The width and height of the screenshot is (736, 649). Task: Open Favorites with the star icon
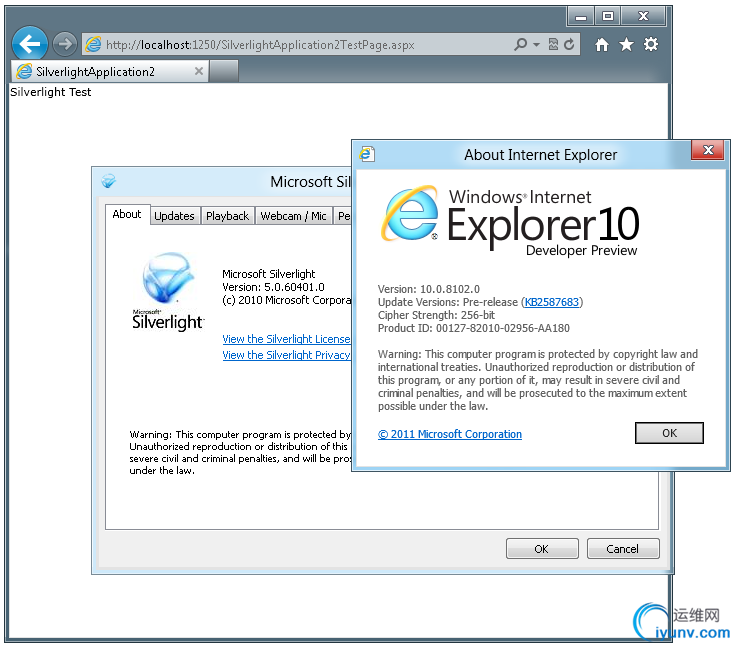point(626,45)
